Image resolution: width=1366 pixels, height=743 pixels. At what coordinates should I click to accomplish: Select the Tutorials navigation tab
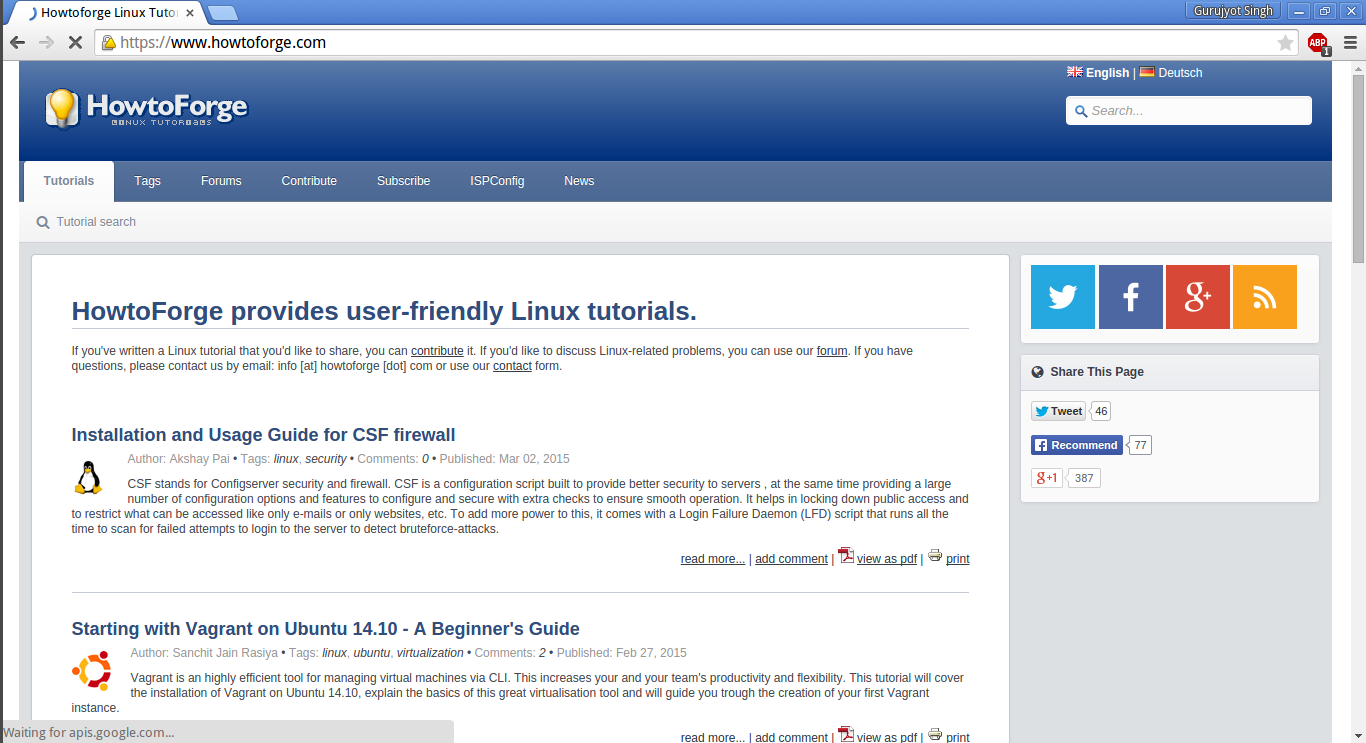pos(69,181)
